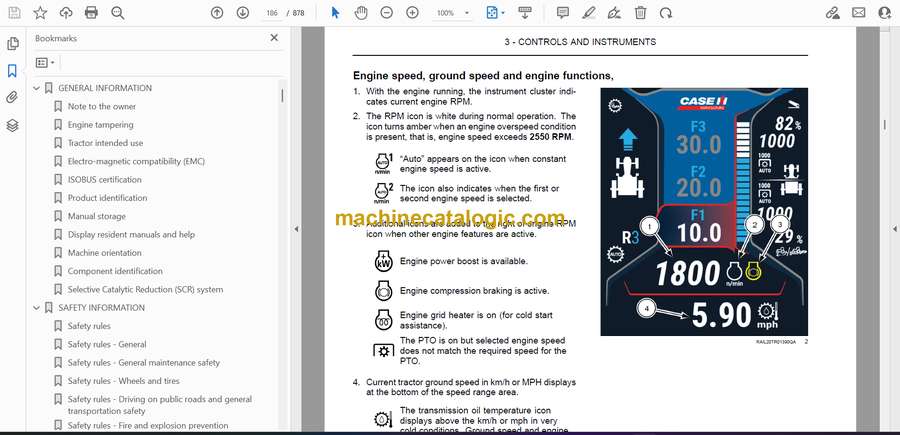Open Safety rules - General maintenance safety bookmark
This screenshot has width=900, height=435.
143,363
